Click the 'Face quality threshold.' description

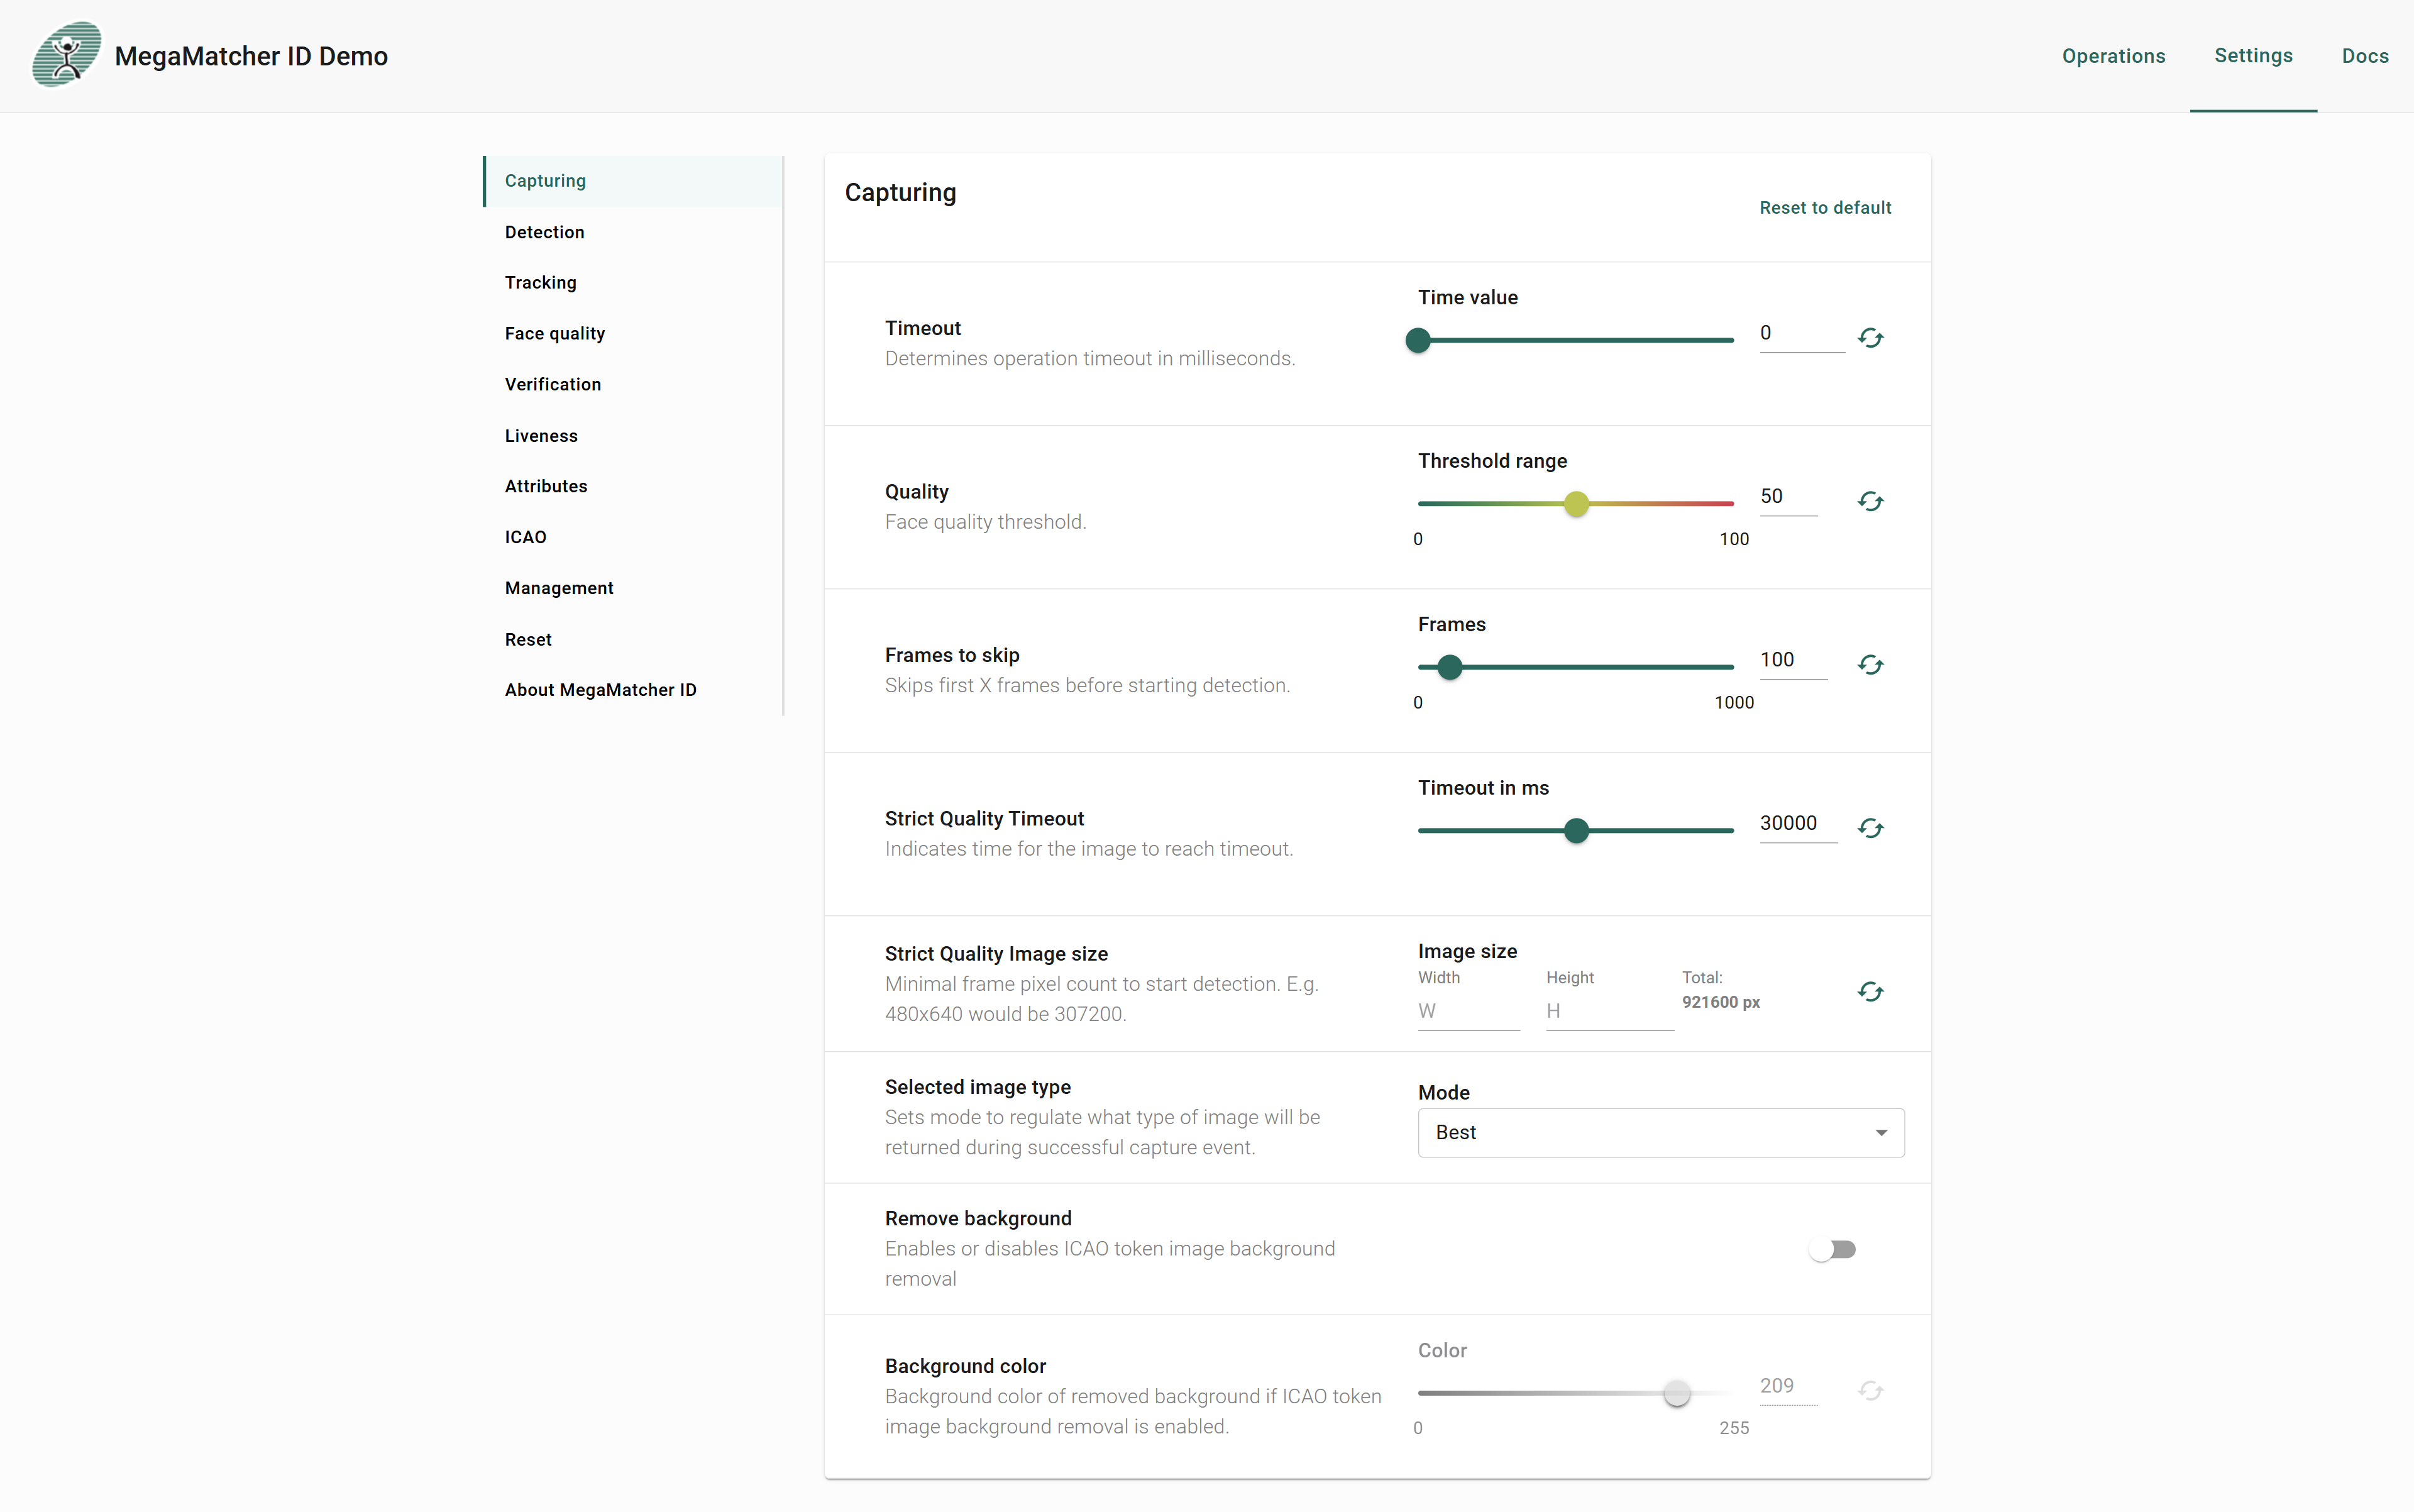click(985, 522)
